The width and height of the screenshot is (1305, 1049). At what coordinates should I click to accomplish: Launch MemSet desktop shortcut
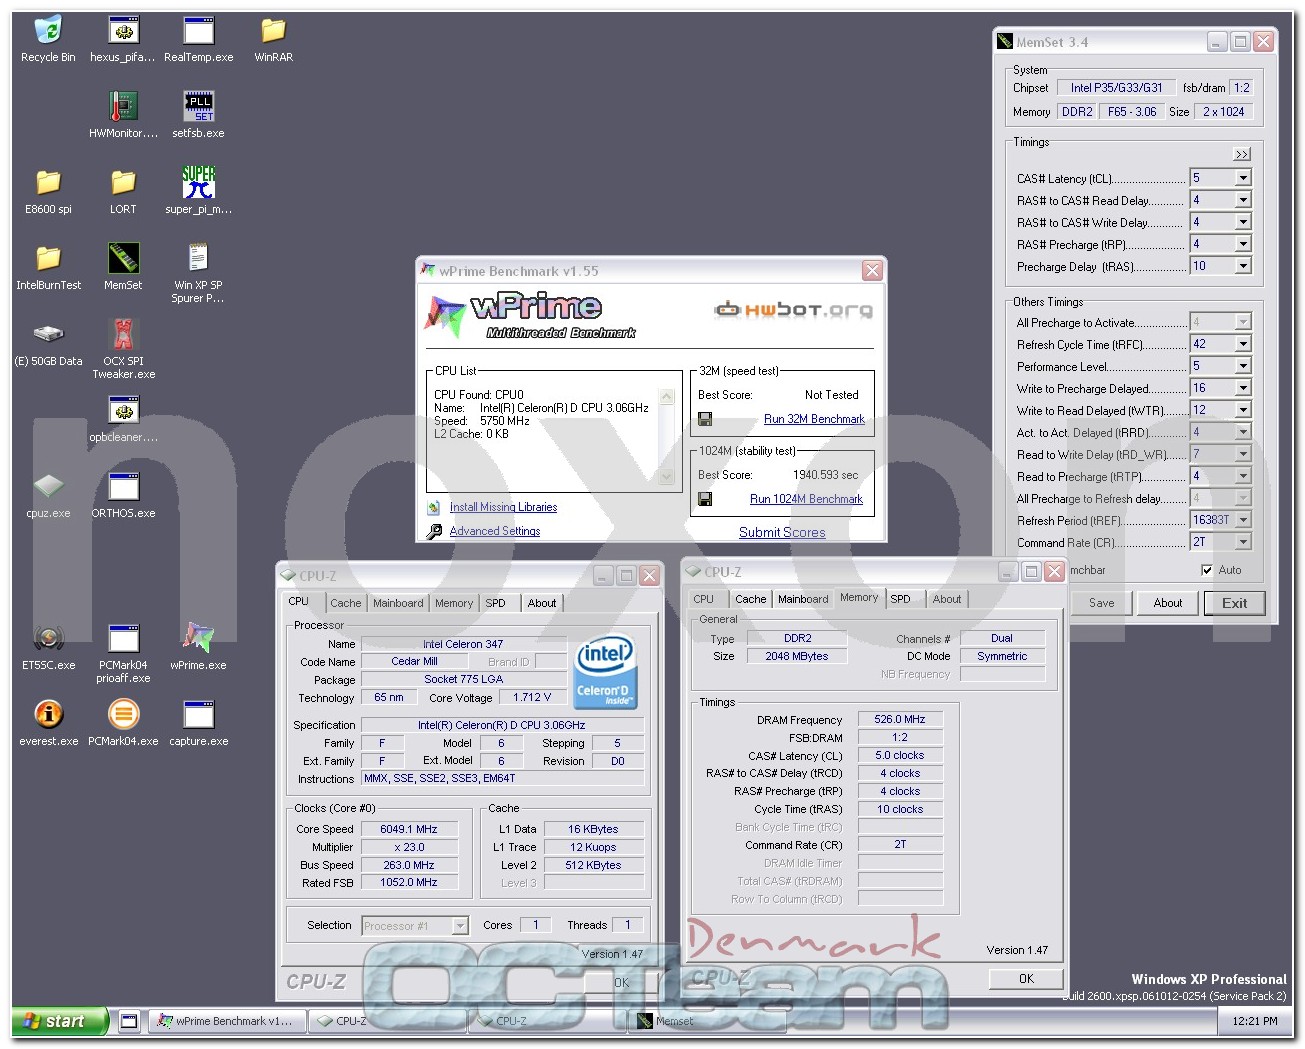coord(123,267)
